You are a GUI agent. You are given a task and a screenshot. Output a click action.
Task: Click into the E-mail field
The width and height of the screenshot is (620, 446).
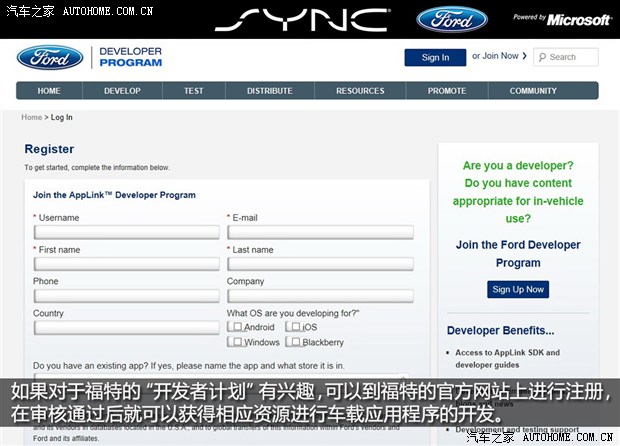[x=320, y=233]
